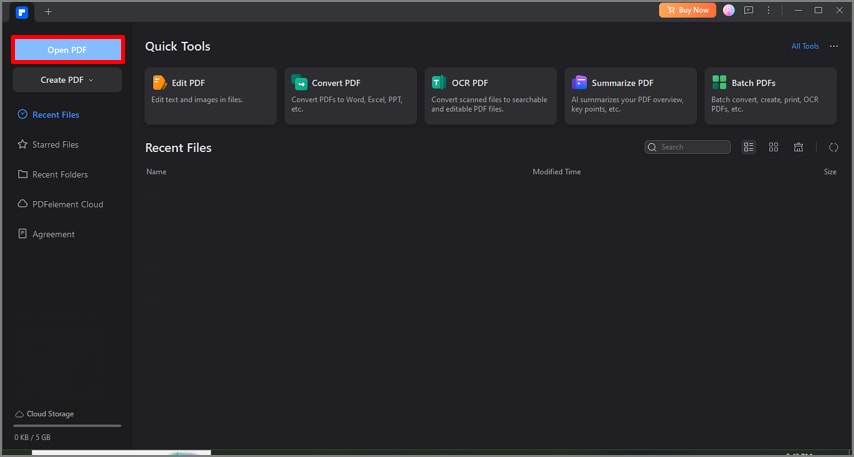Go to Recent Folders
Viewport: 854px width, 457px height.
pyautogui.click(x=52, y=174)
